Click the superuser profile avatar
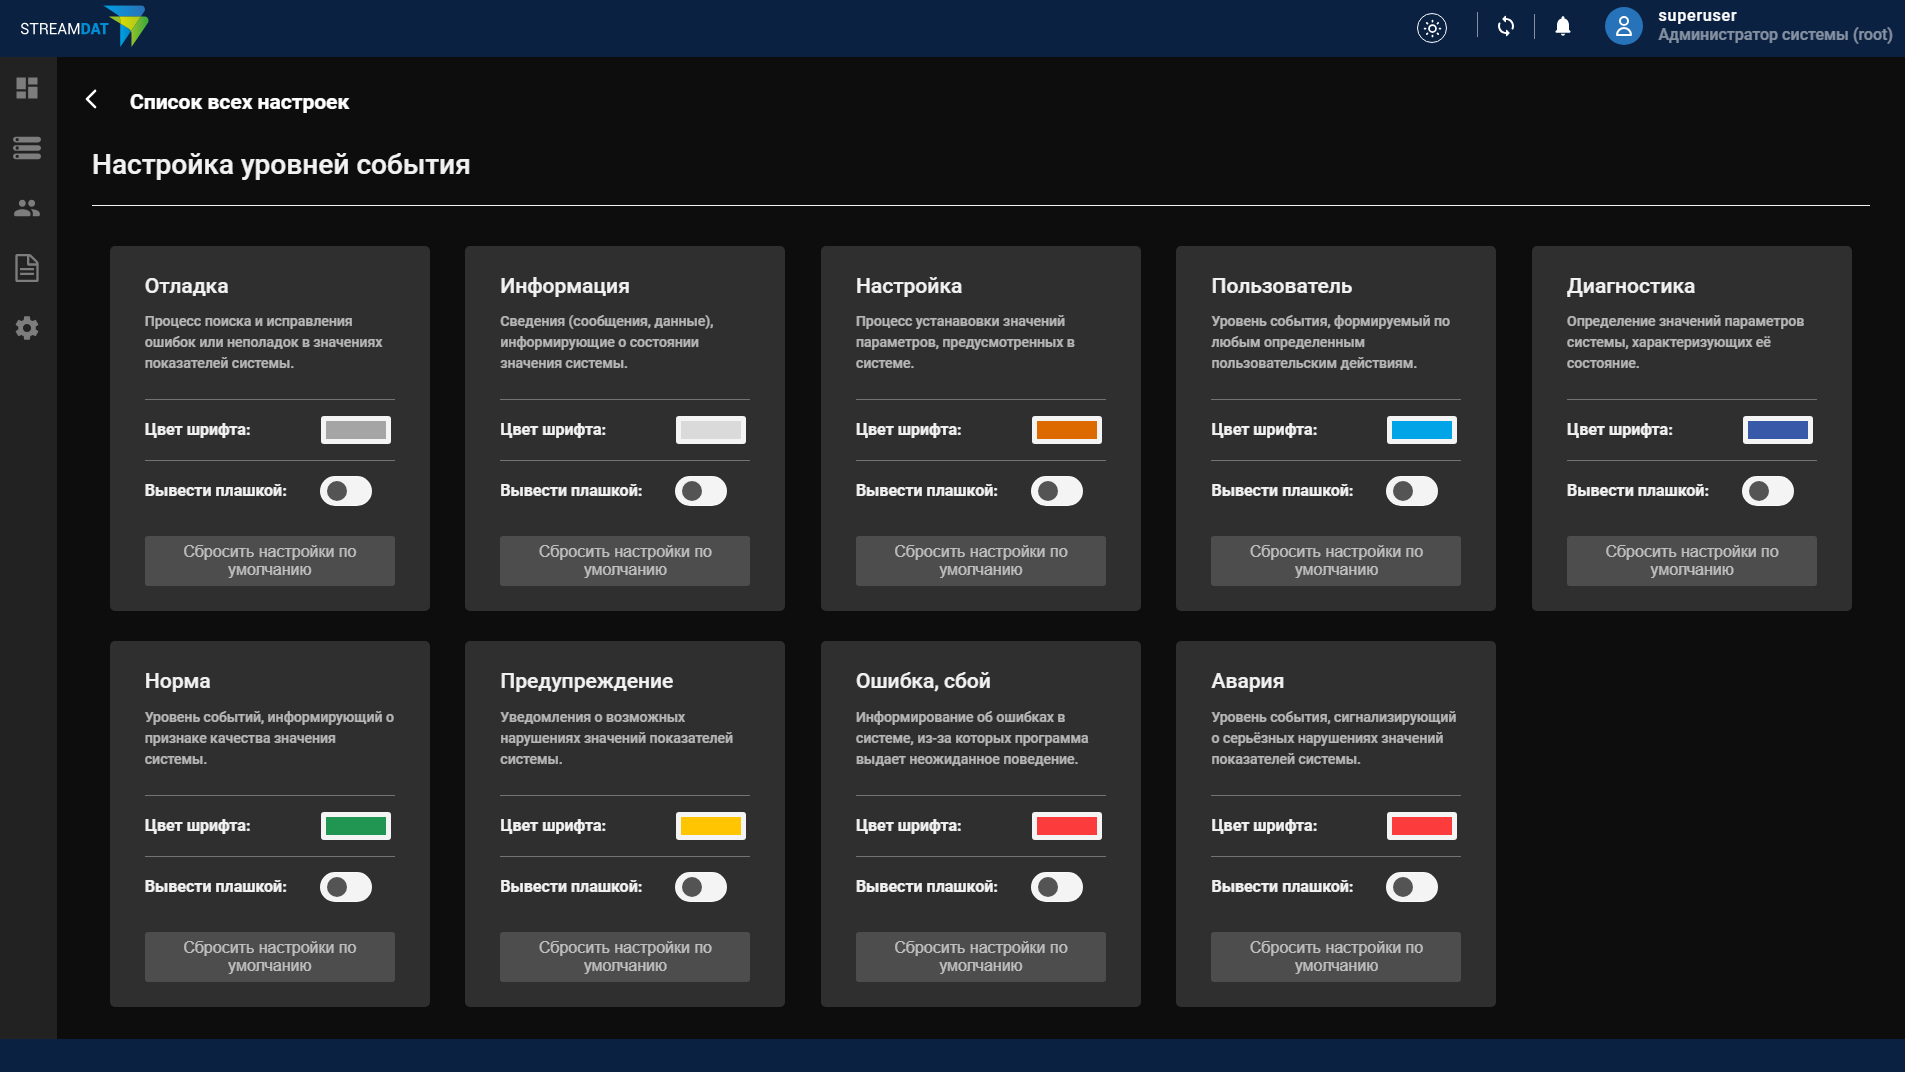 1623,27
